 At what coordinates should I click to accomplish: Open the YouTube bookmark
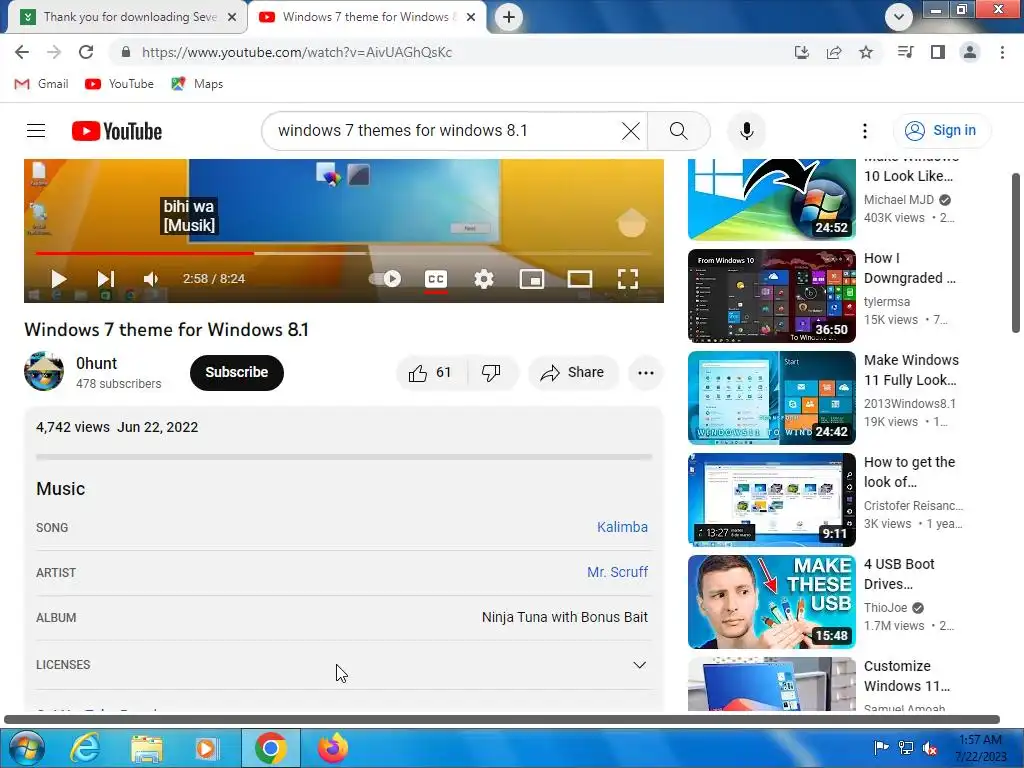click(x=120, y=84)
